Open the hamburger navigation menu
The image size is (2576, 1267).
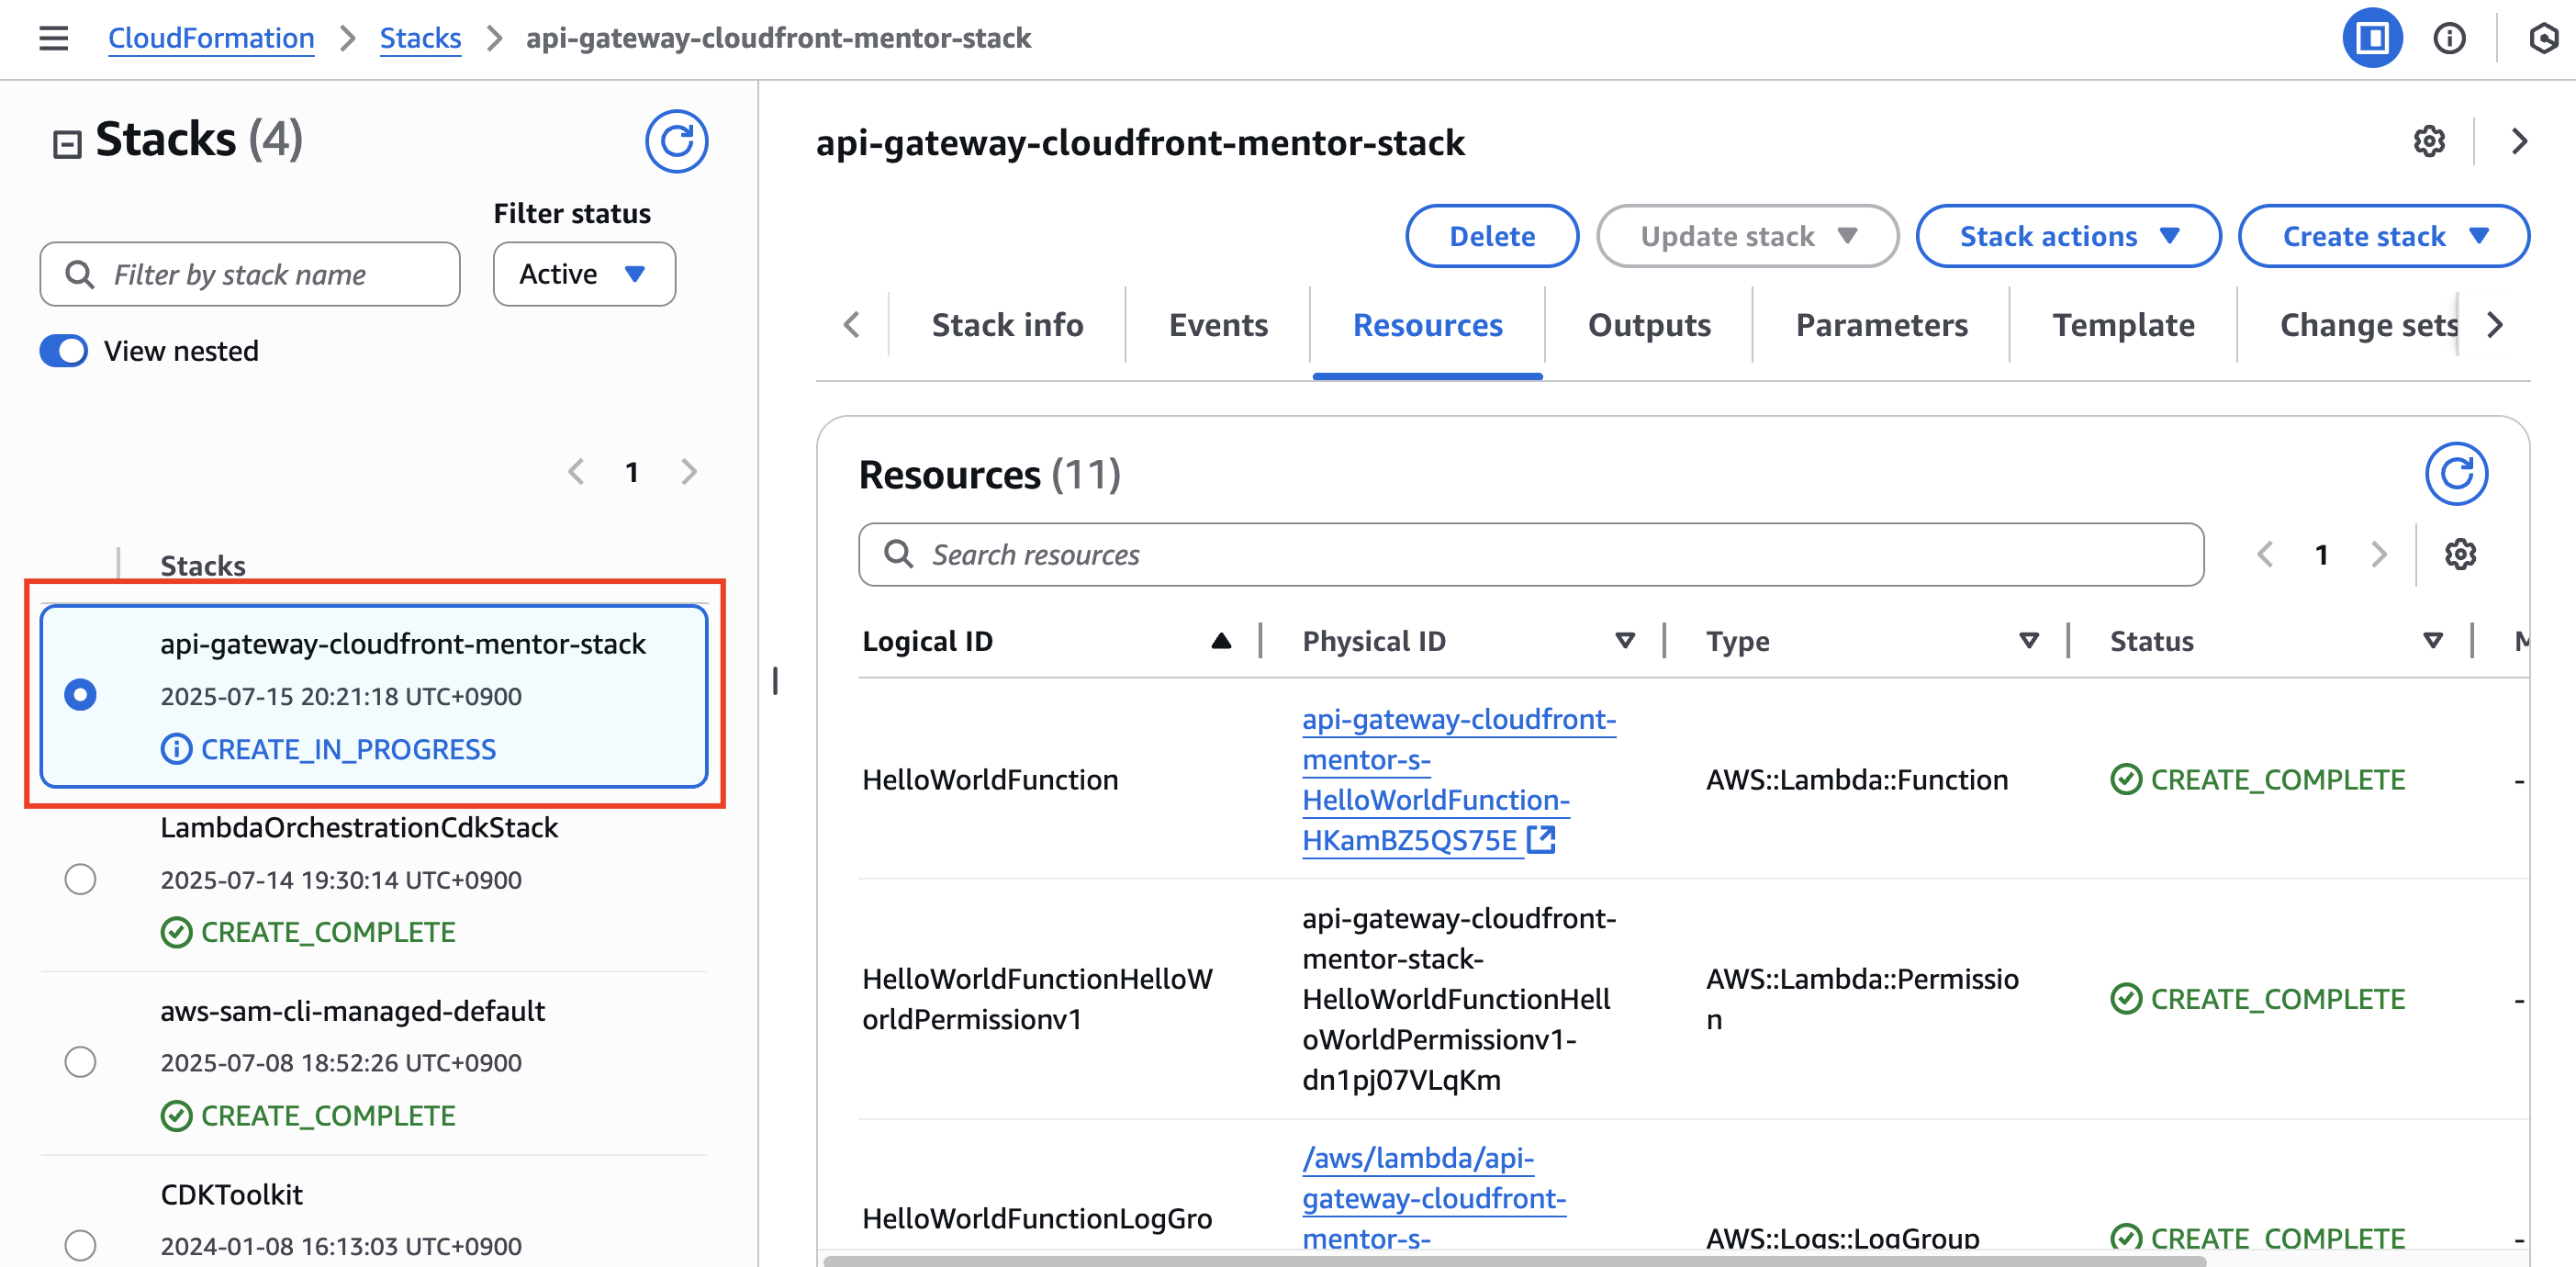[53, 38]
